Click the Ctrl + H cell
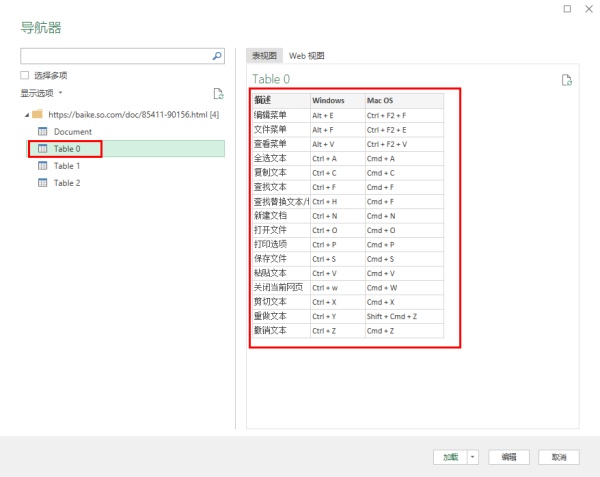 tap(338, 201)
